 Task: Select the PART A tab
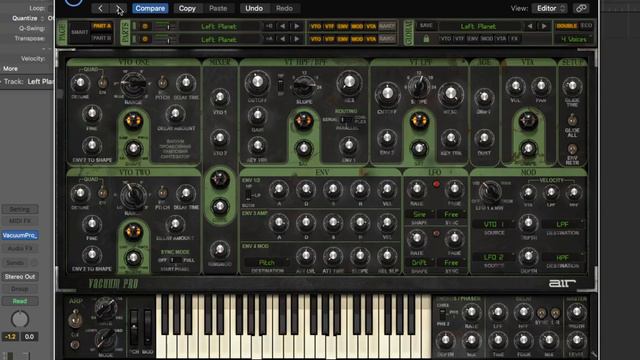pyautogui.click(x=102, y=26)
